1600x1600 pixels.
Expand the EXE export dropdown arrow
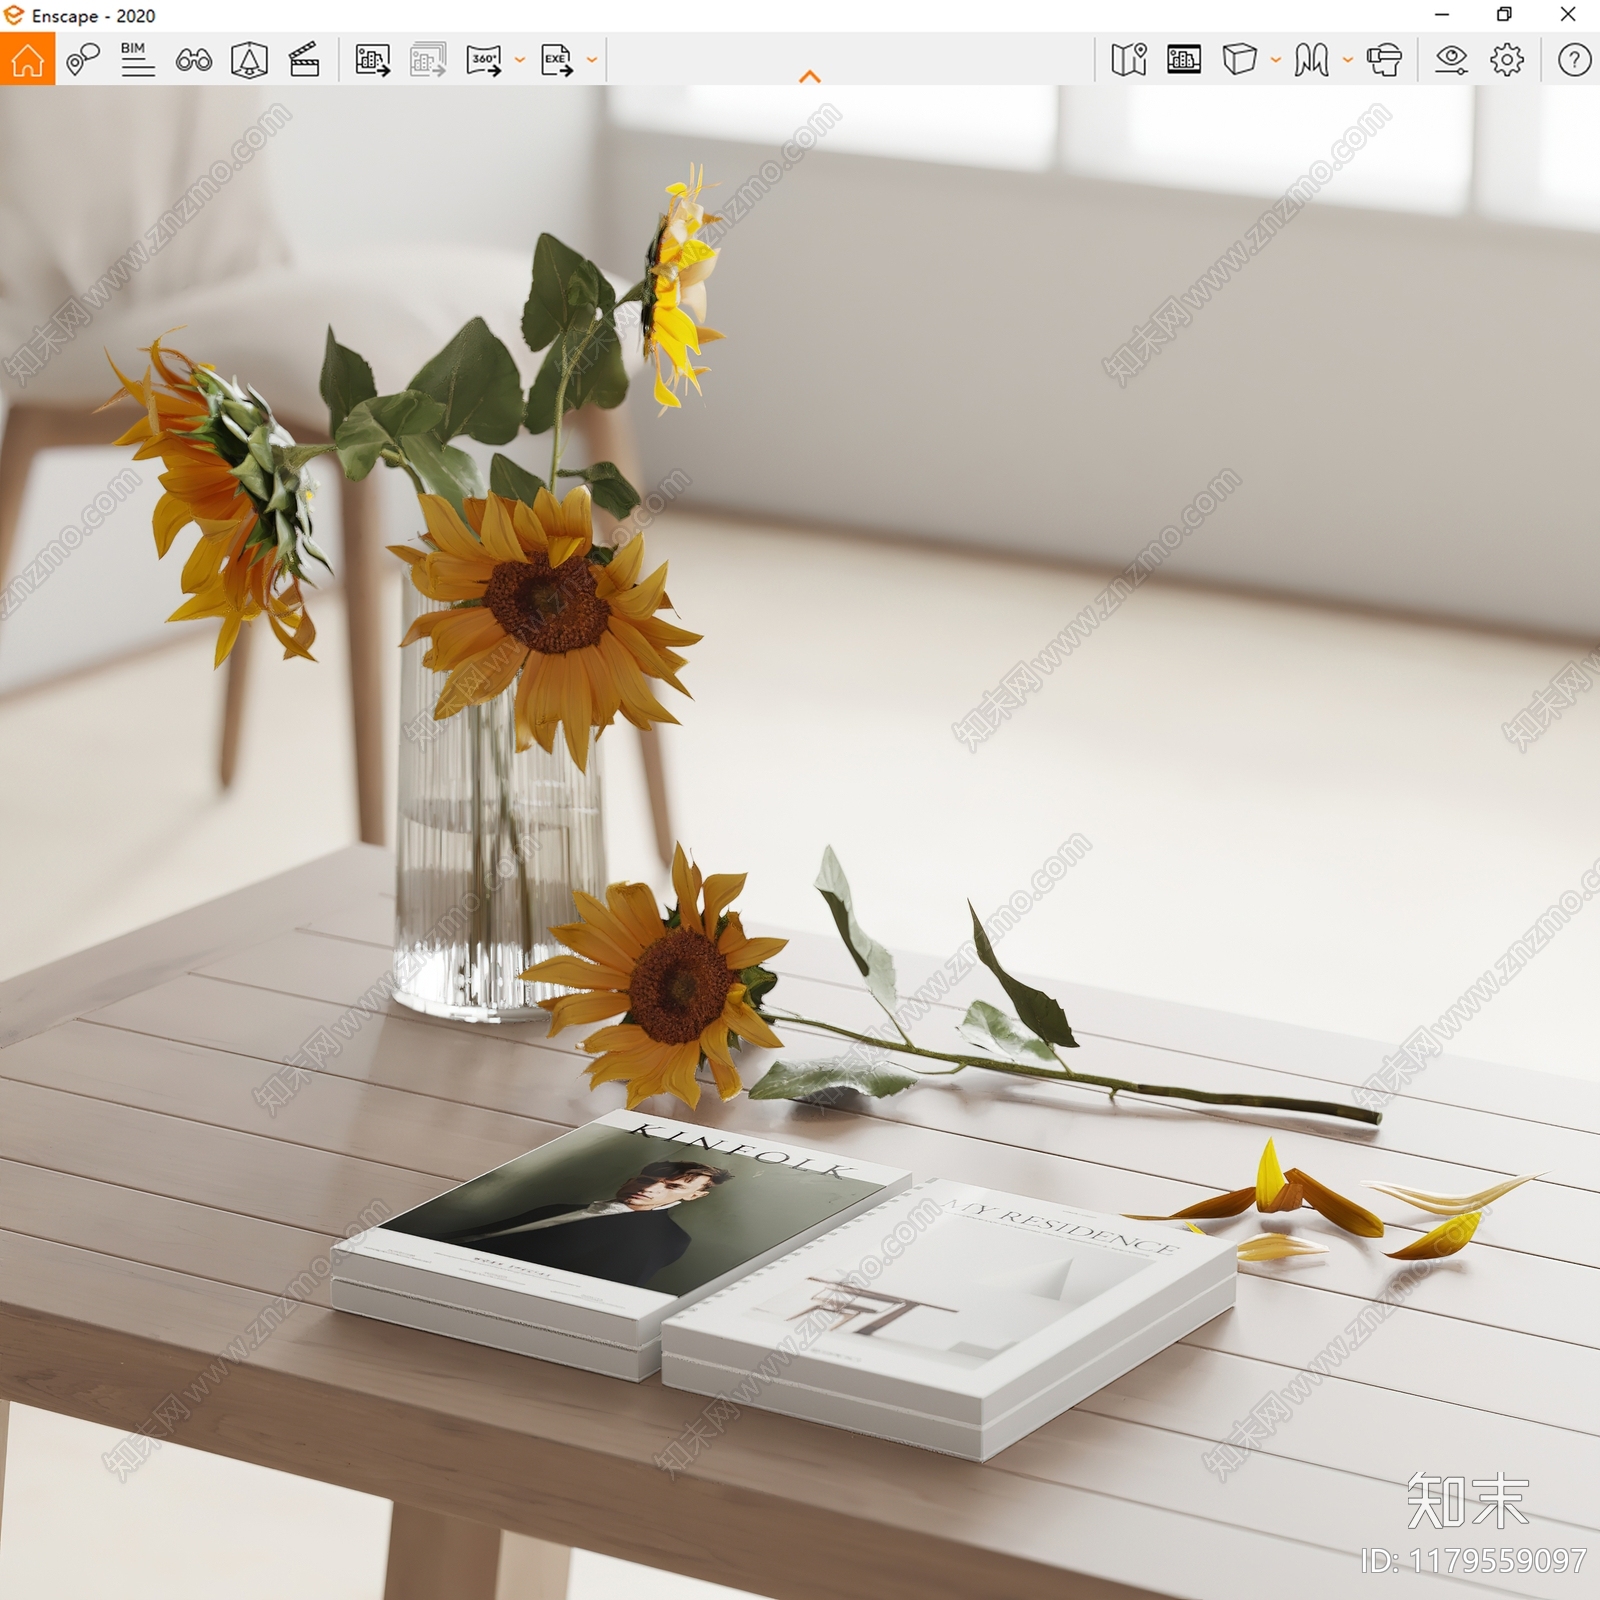click(x=592, y=60)
